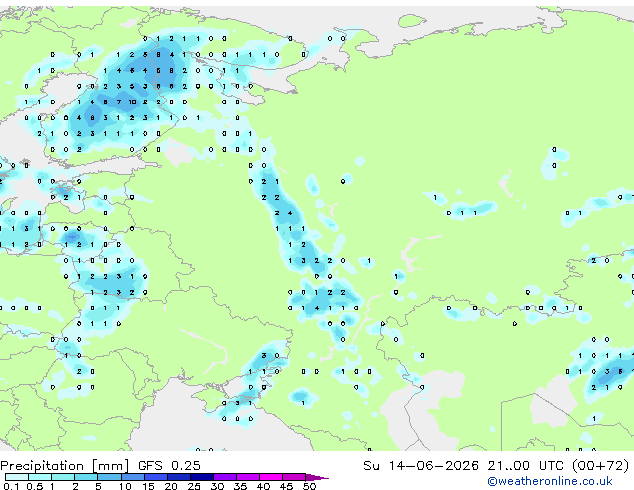Click the legend tick label "20"
Screen dimensions: 634x490
171,486
